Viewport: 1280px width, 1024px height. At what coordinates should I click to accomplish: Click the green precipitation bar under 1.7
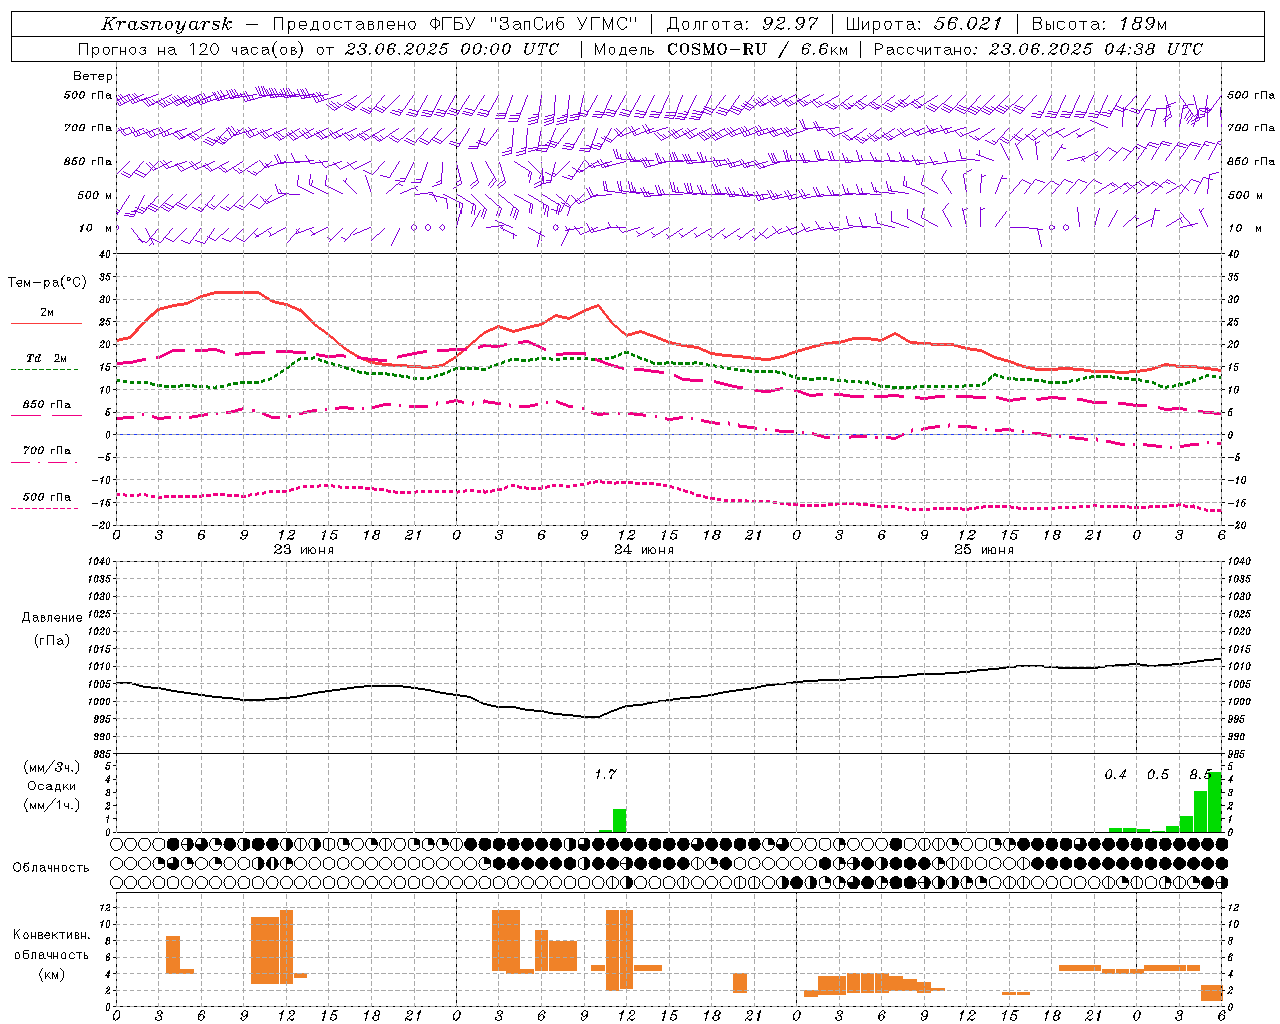pos(619,820)
